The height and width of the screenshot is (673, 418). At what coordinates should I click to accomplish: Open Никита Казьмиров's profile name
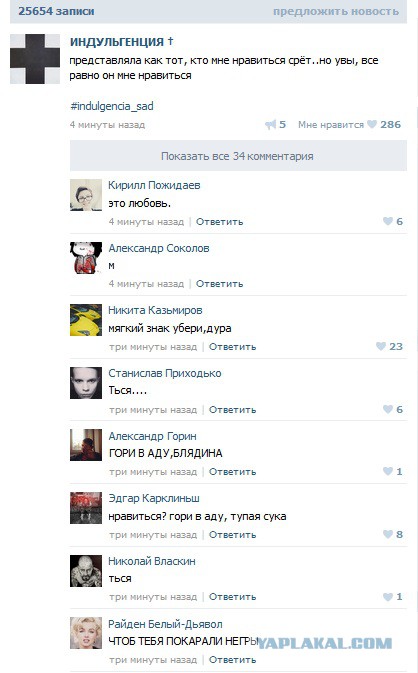(155, 310)
